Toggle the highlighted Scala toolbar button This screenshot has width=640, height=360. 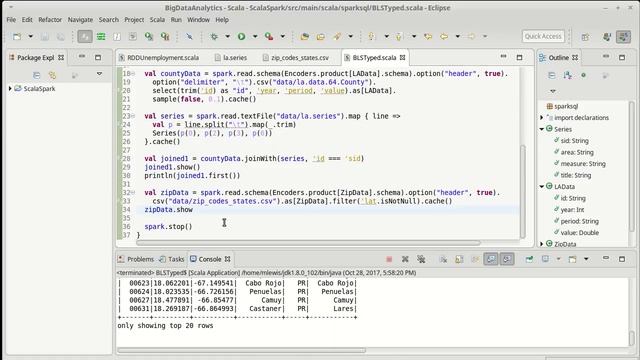point(85,37)
